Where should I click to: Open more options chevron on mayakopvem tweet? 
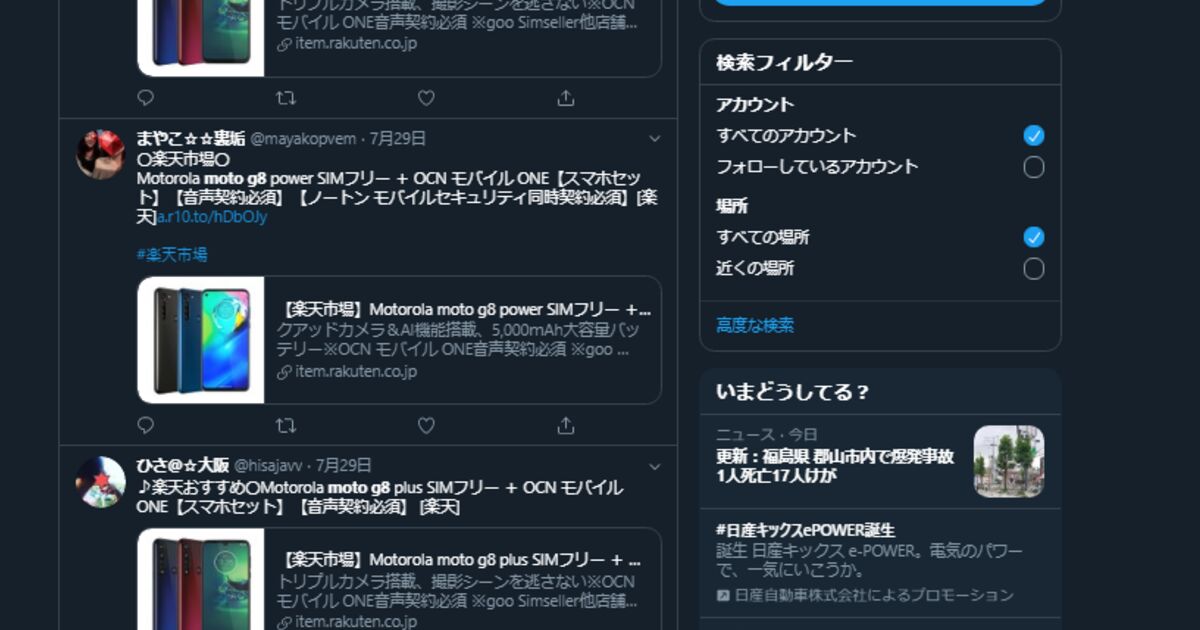(655, 138)
